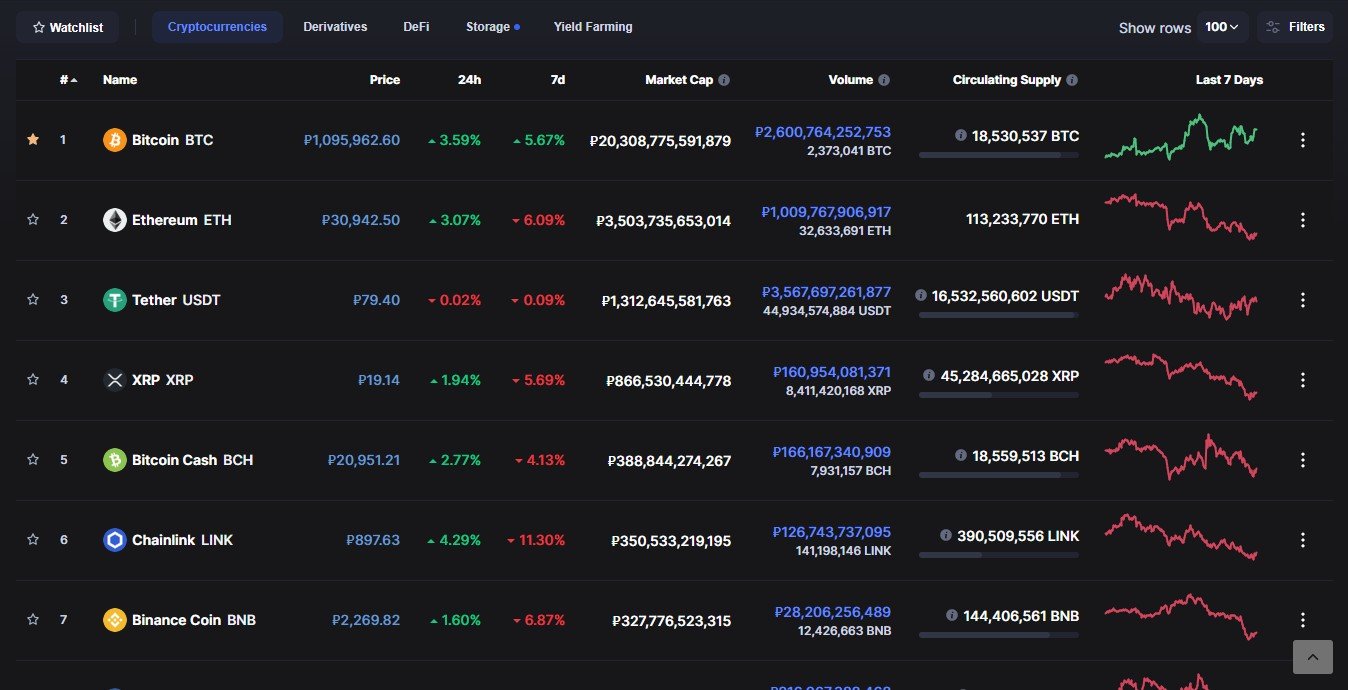
Task: Click Bitcoin circulating supply progress bar
Action: click(999, 155)
